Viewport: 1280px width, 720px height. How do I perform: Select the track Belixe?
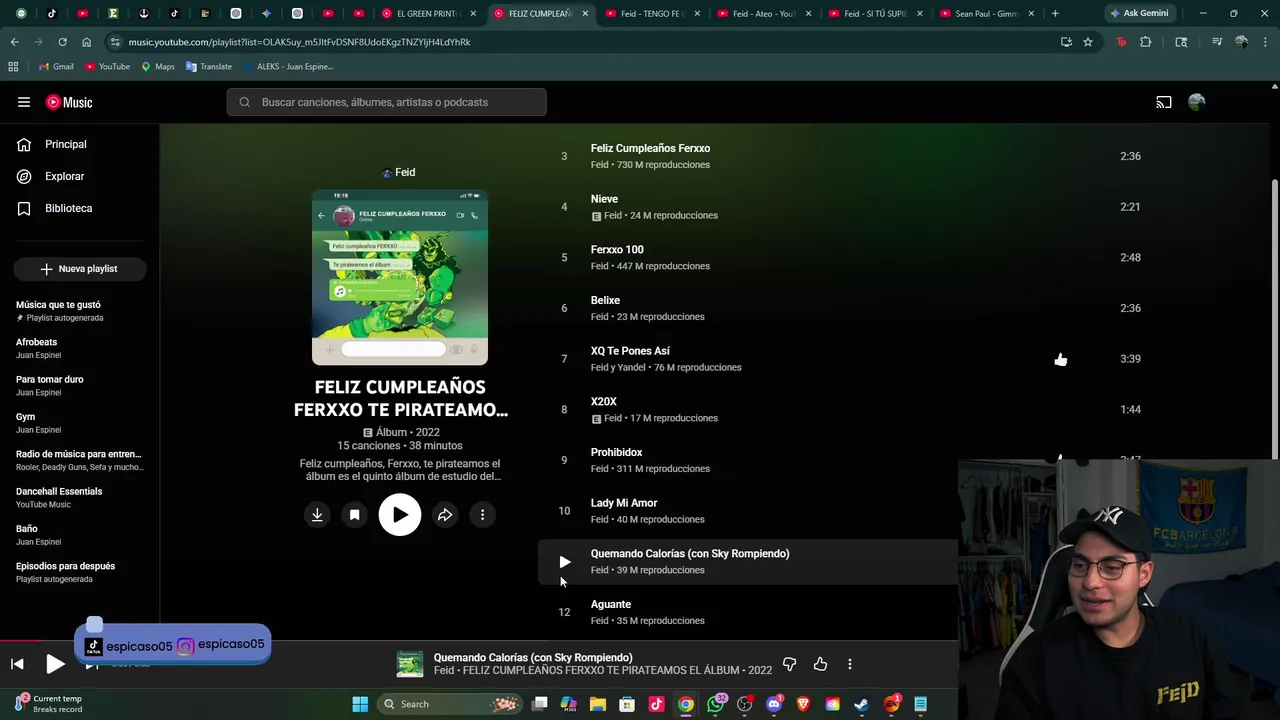(x=605, y=300)
